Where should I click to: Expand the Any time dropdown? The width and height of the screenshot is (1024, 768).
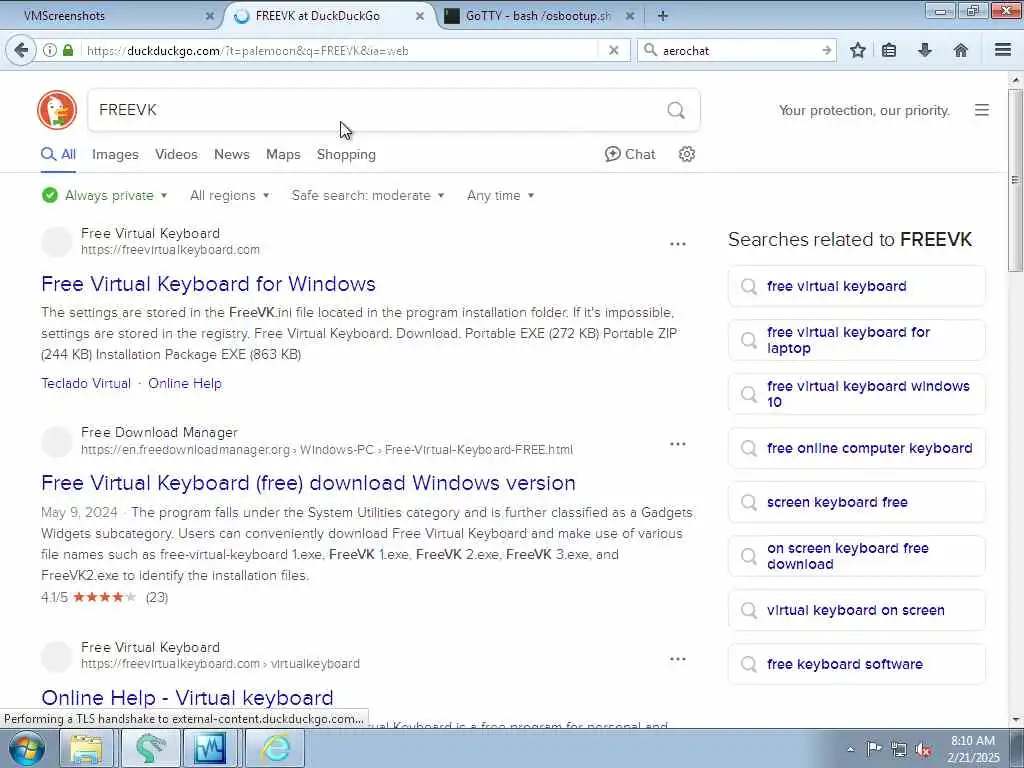(x=500, y=195)
